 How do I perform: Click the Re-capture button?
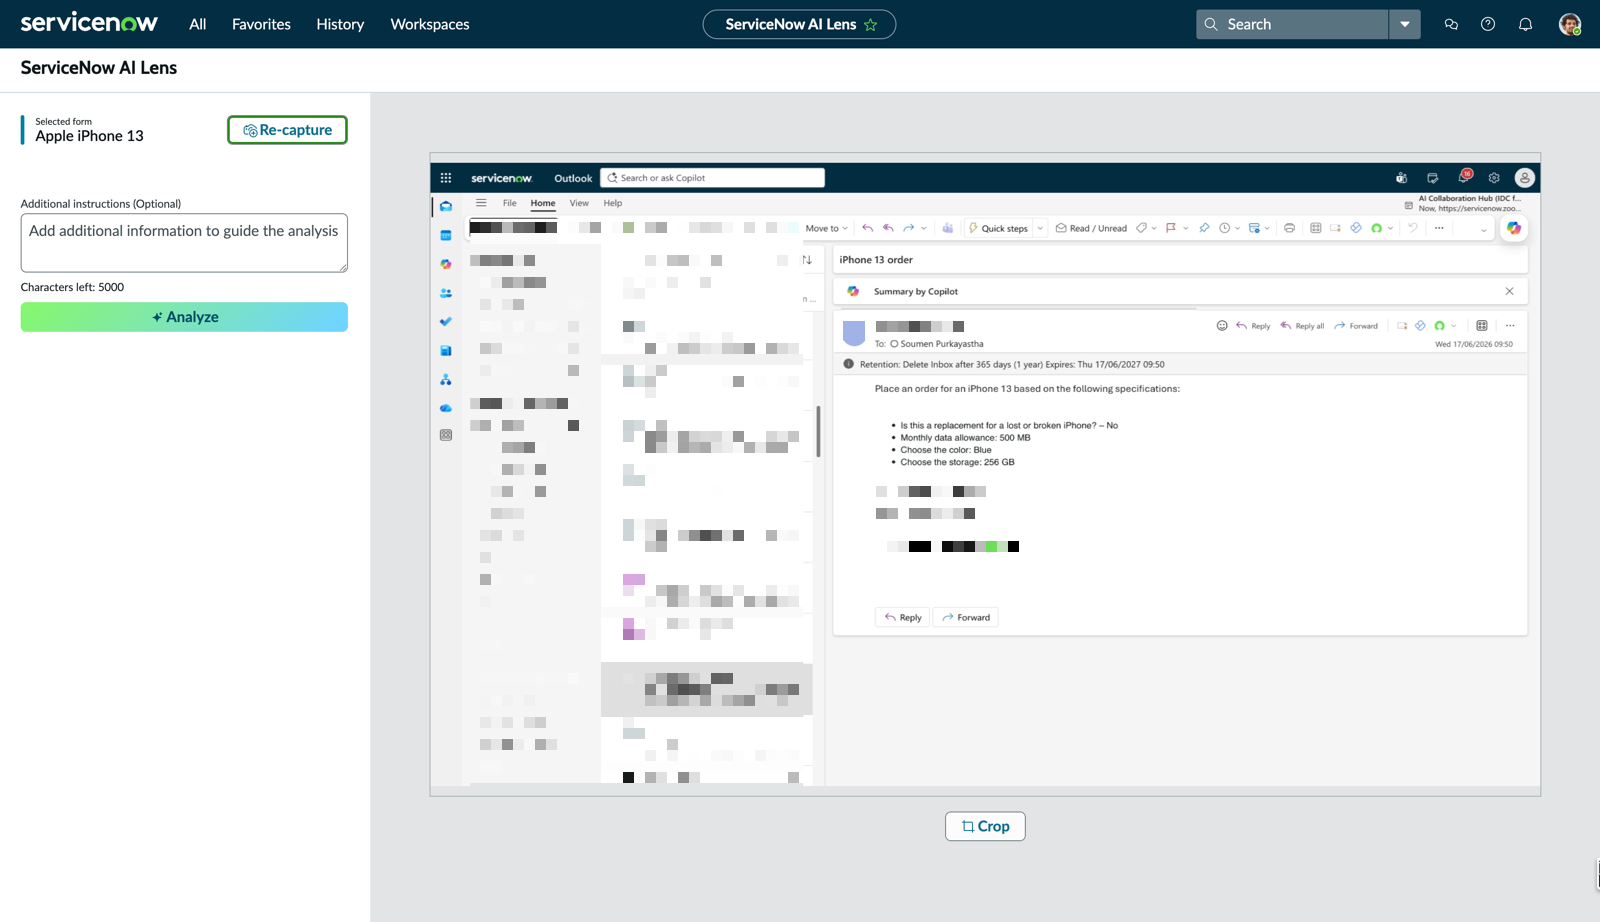pos(288,130)
